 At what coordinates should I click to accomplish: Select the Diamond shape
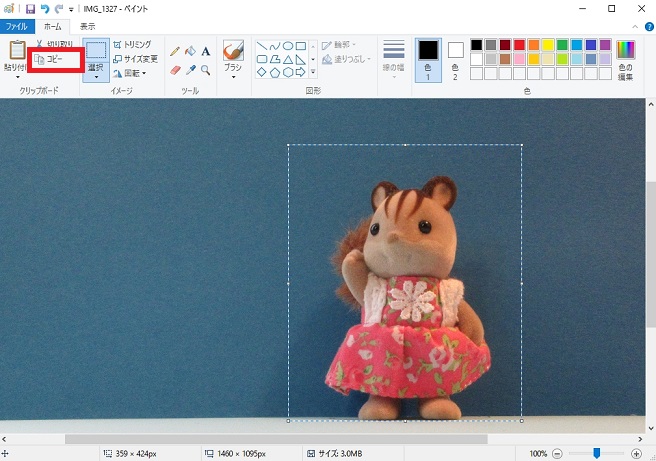[262, 72]
